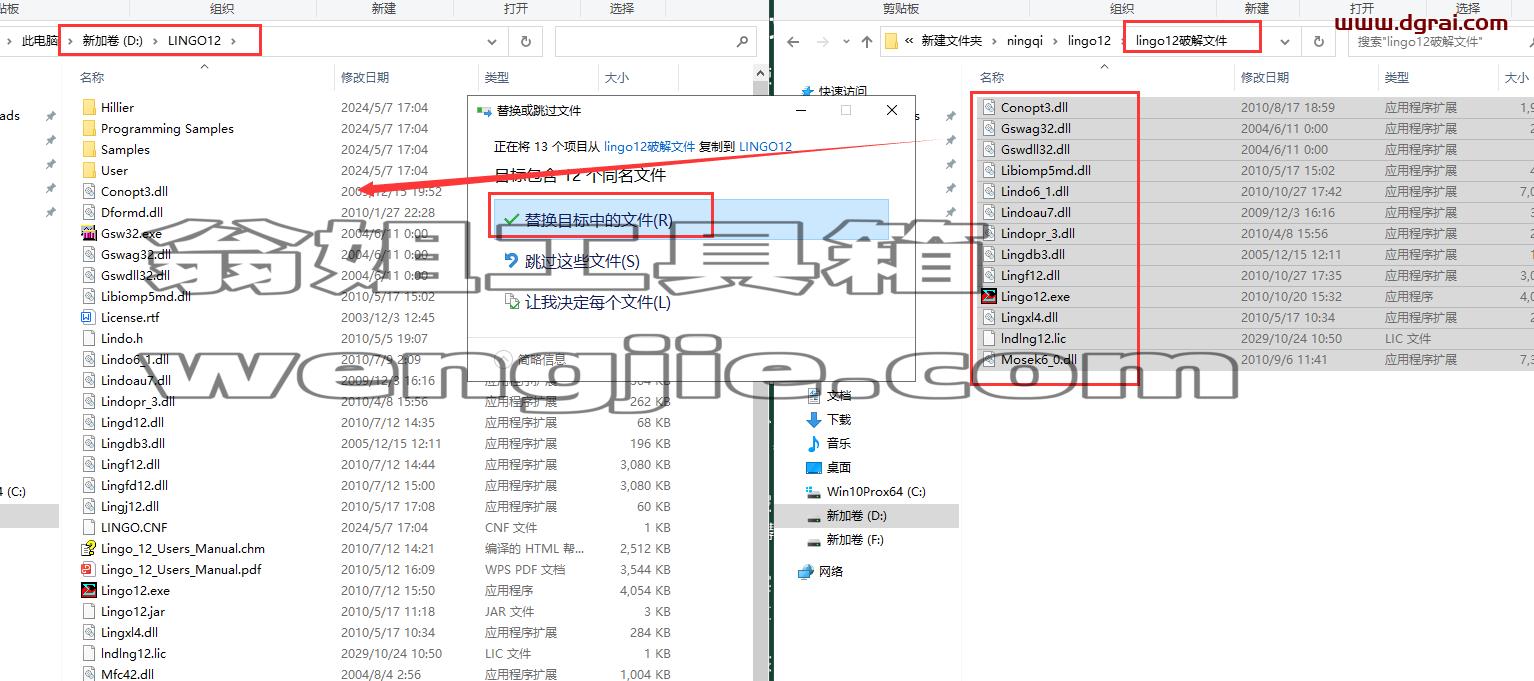This screenshot has width=1534, height=681.
Task: Select Lingj12.dll in the left window
Action: (130, 506)
